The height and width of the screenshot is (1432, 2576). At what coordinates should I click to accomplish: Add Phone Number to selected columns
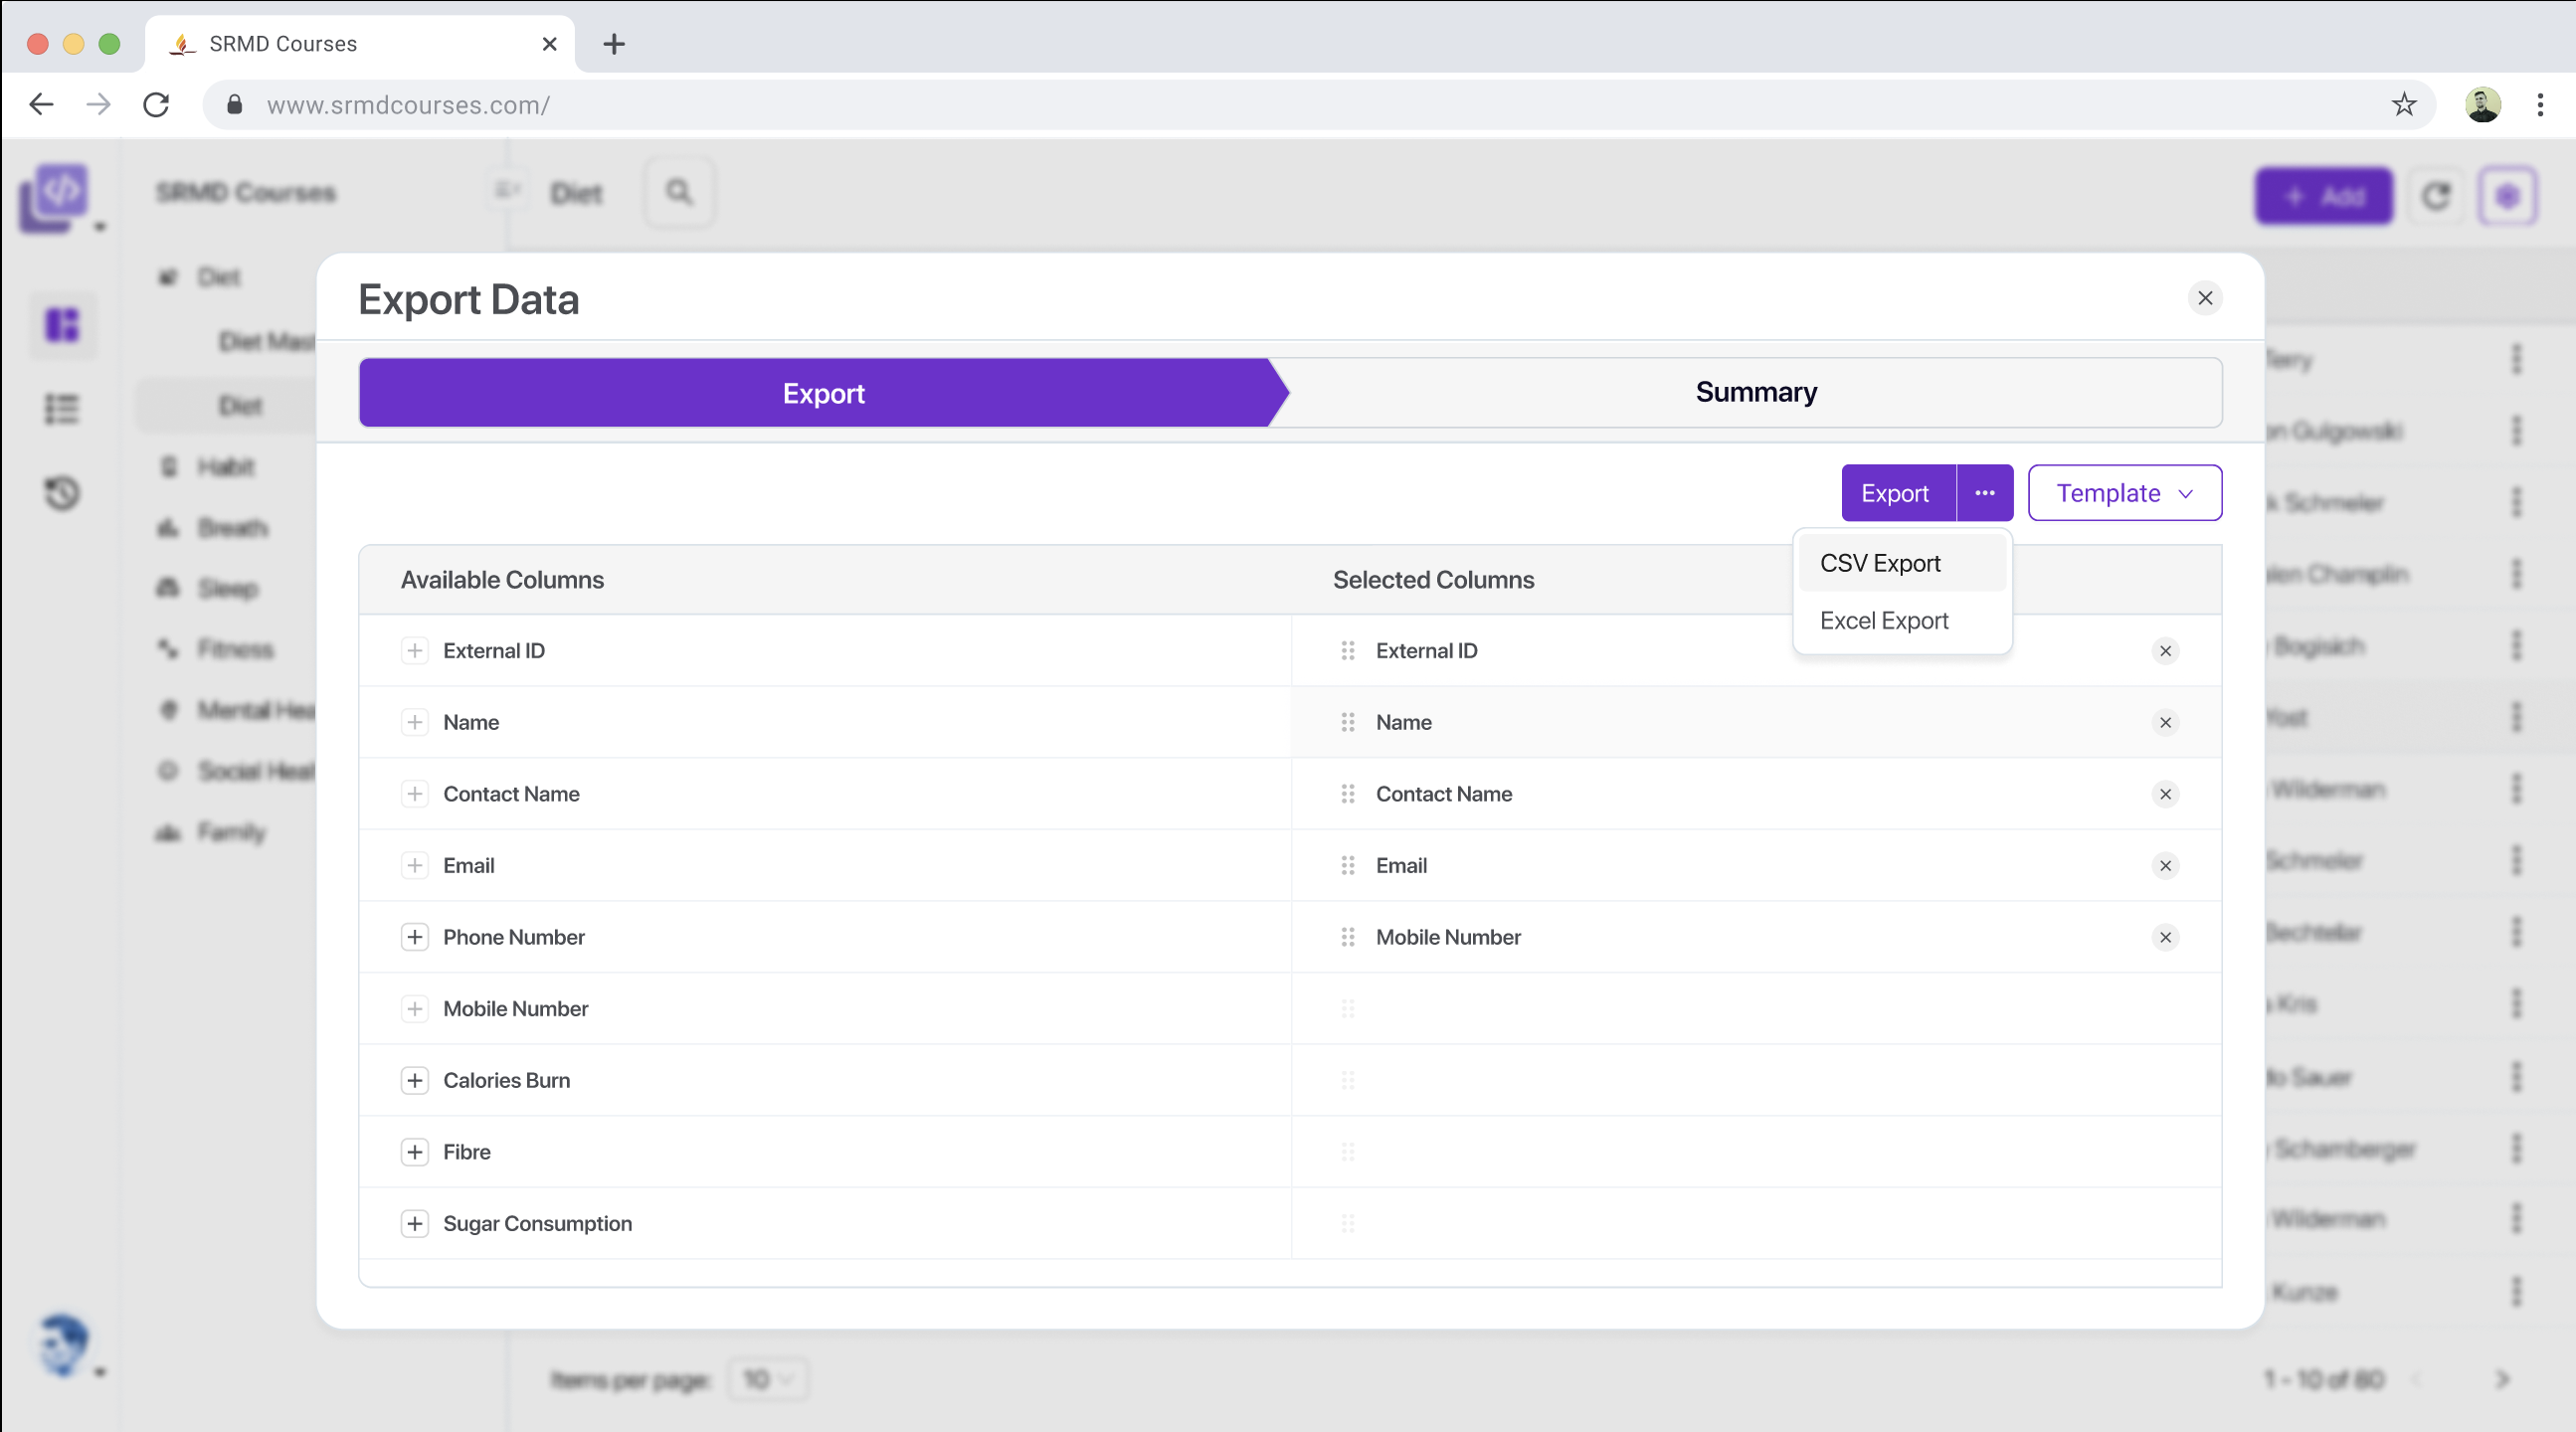[414, 937]
